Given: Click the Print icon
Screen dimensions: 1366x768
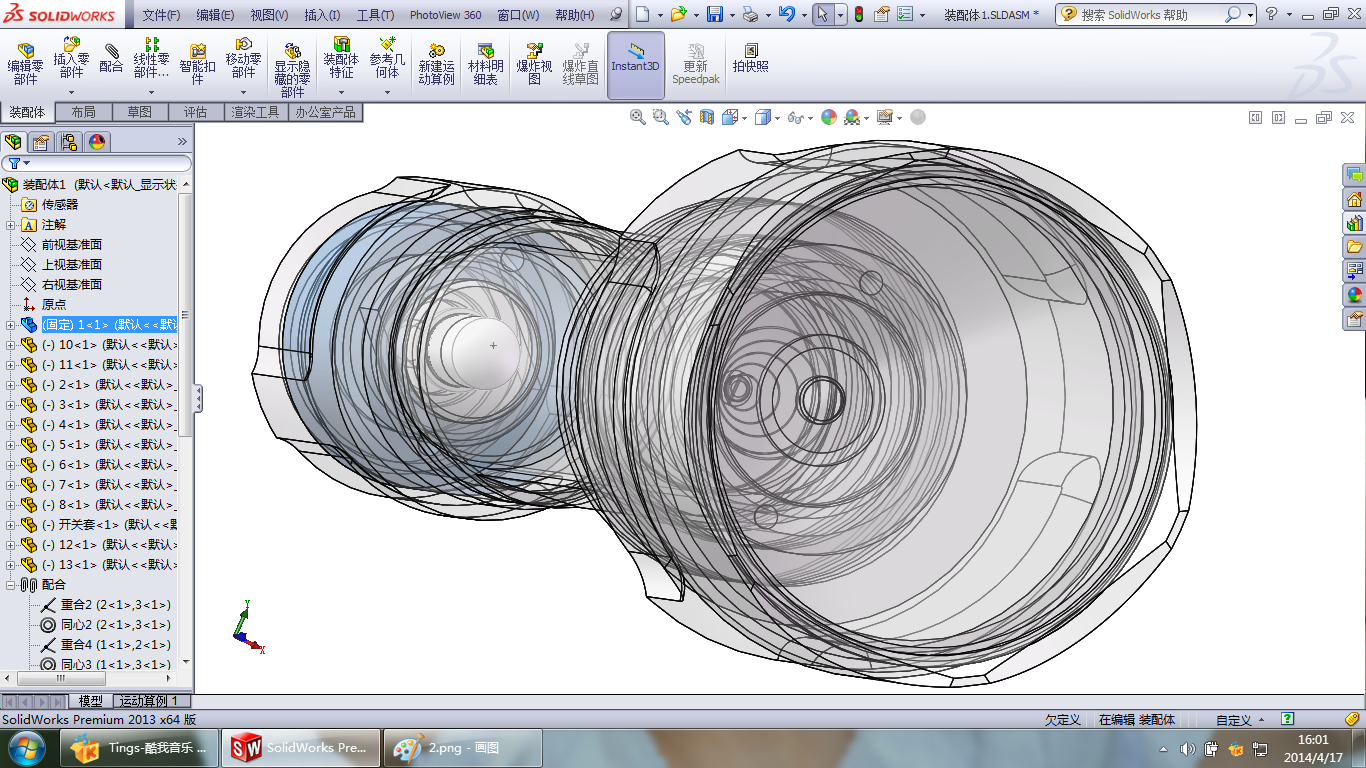Looking at the screenshot, I should click(x=751, y=14).
